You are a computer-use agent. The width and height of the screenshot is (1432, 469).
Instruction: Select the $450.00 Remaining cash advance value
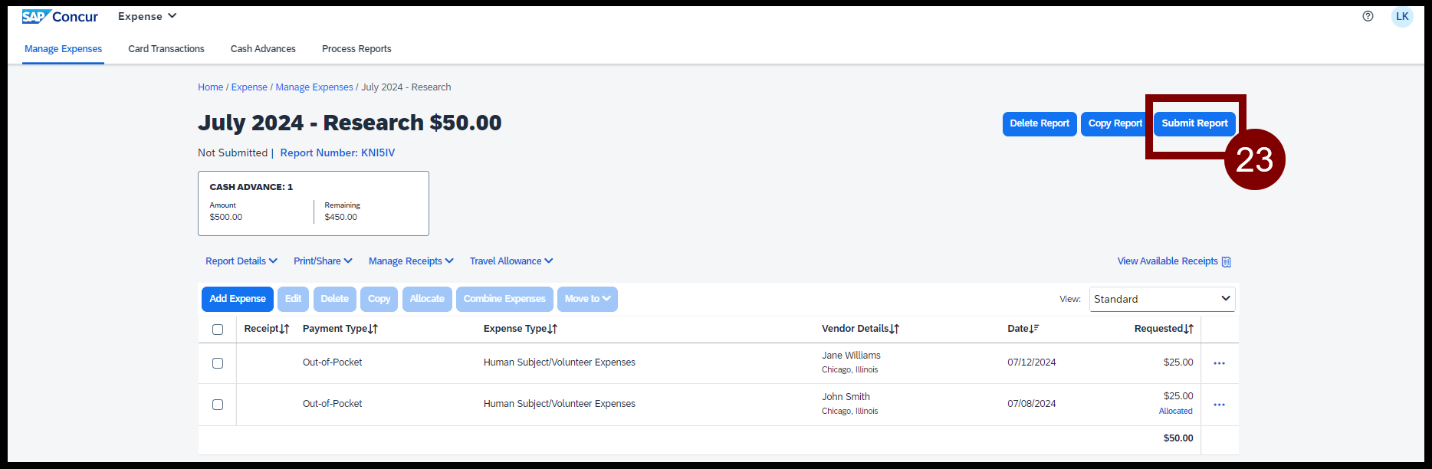pos(341,217)
